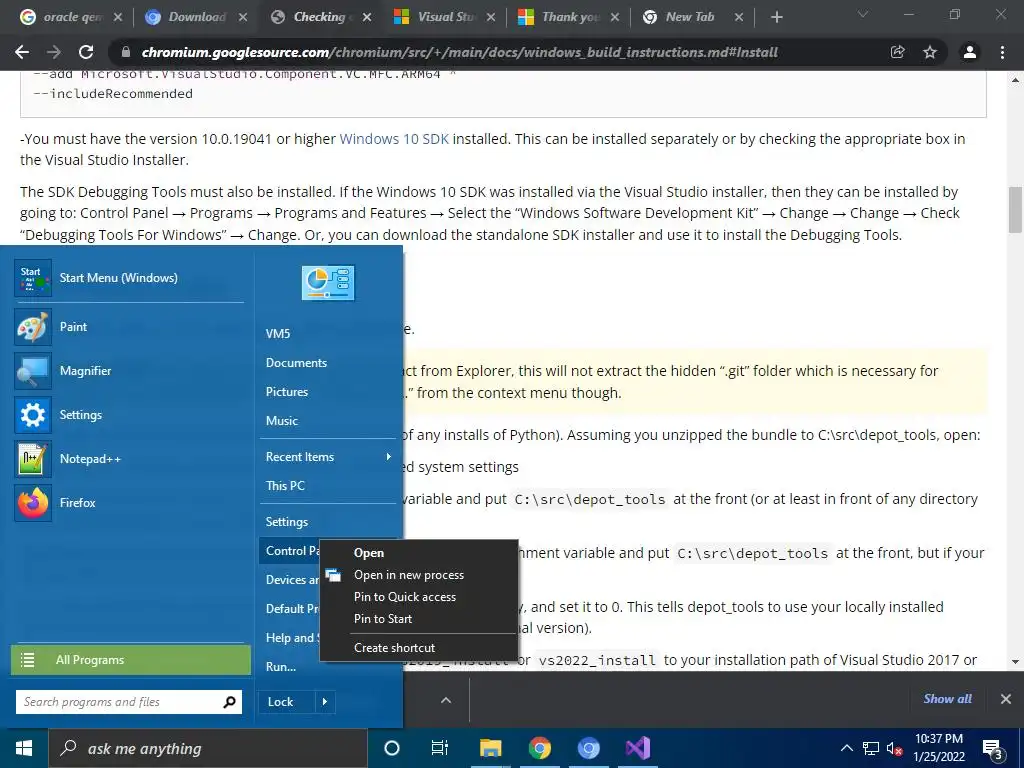Open Task View on taskbar
The height and width of the screenshot is (768, 1024).
[440, 748]
